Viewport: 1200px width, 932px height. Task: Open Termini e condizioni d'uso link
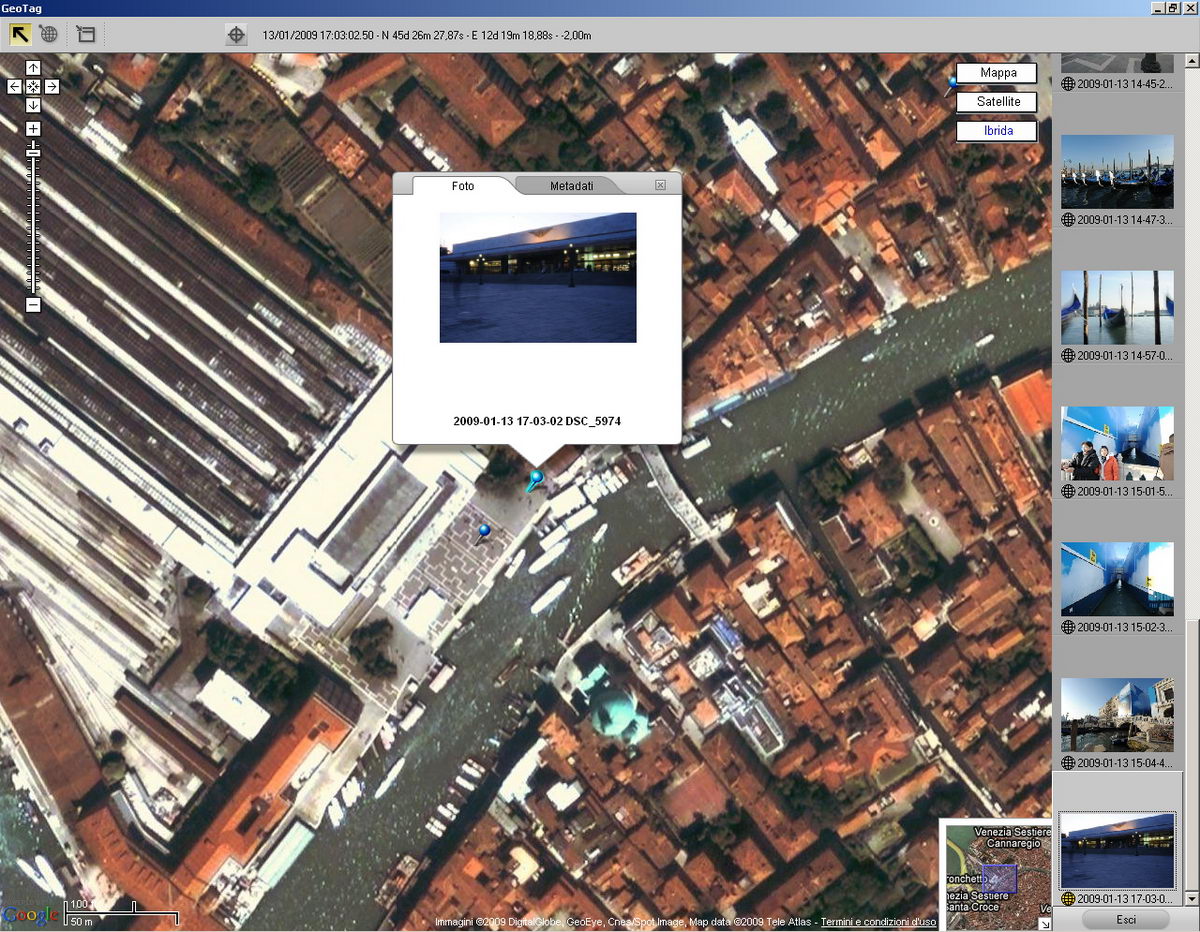point(879,922)
